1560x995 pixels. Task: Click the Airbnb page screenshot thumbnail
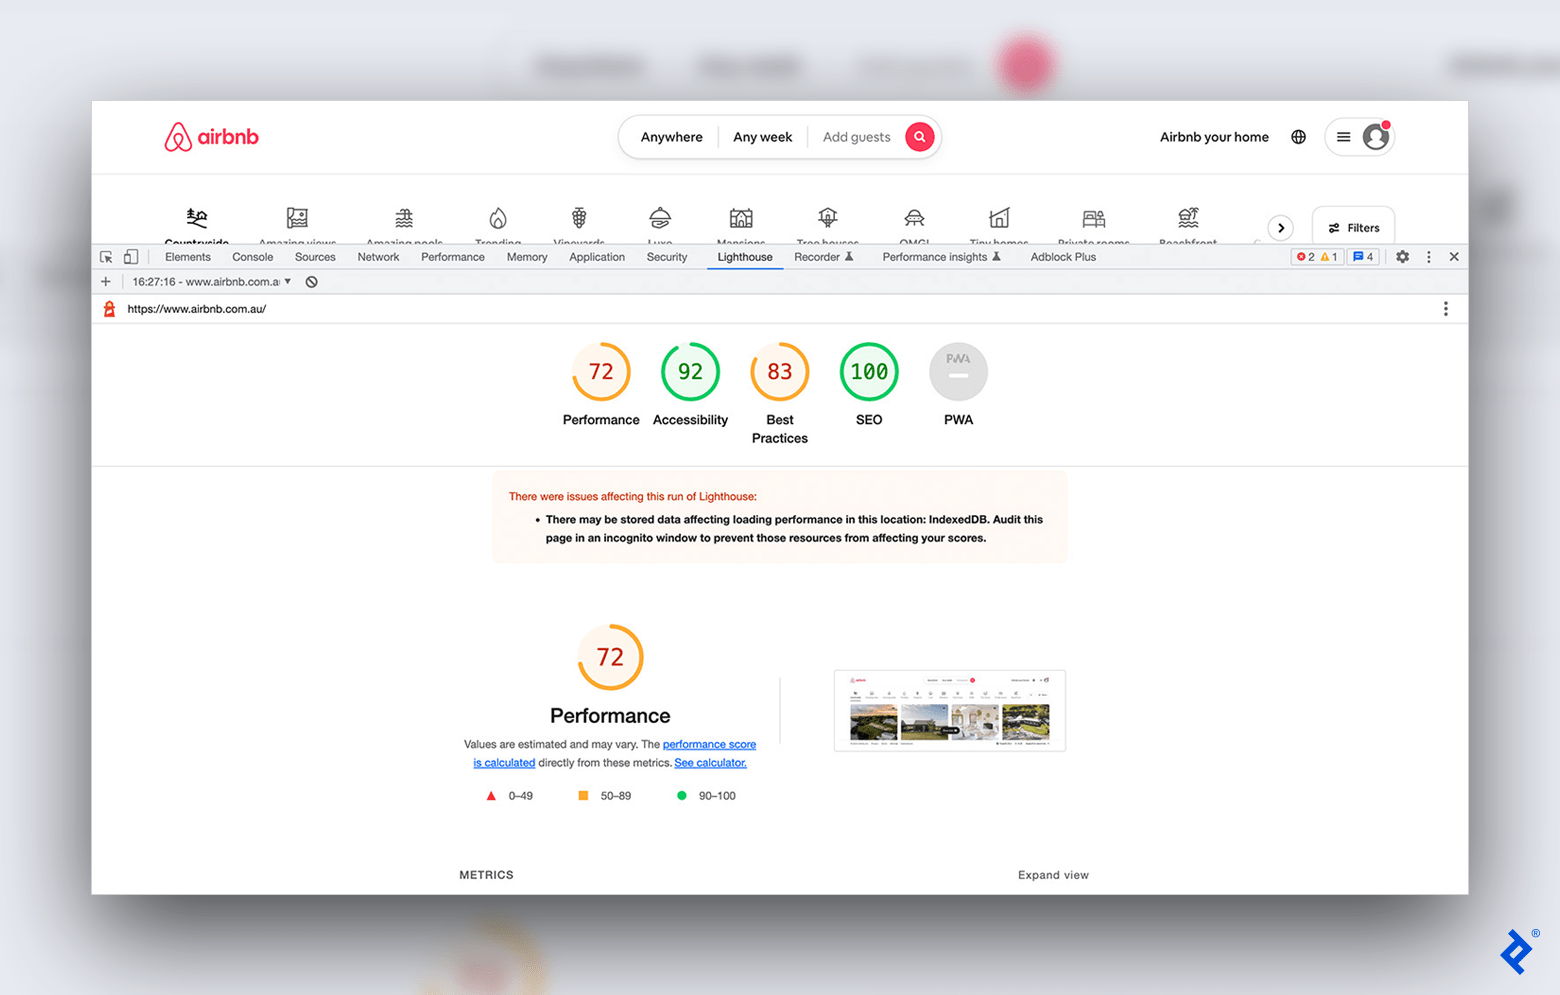[x=949, y=710]
